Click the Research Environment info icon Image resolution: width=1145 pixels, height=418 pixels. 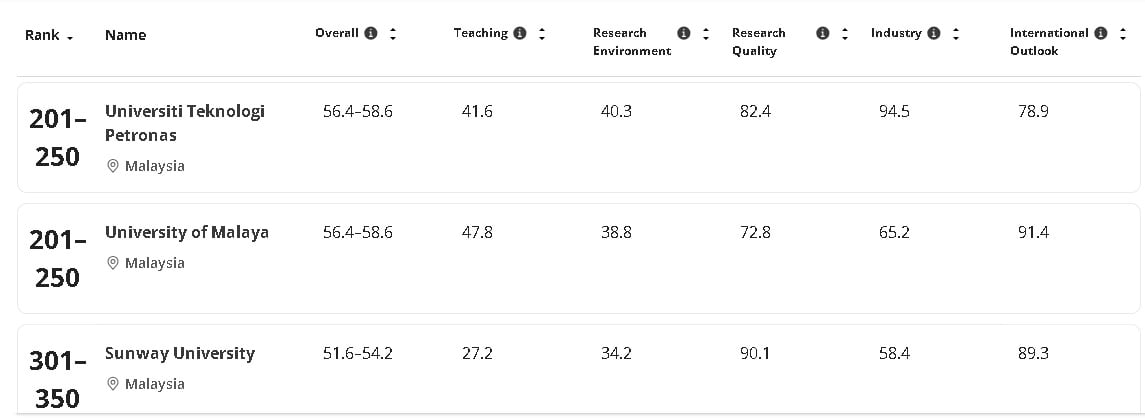pyautogui.click(x=684, y=34)
